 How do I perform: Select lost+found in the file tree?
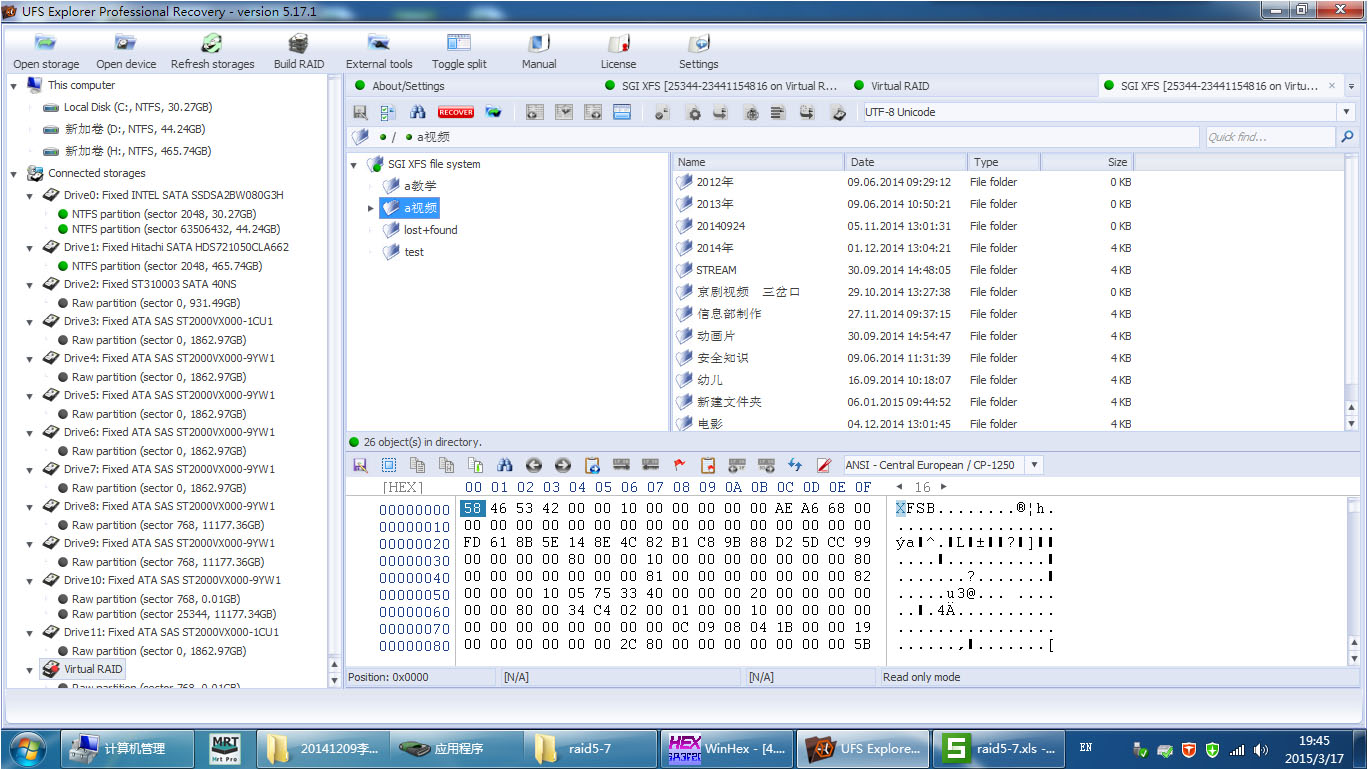tap(431, 230)
